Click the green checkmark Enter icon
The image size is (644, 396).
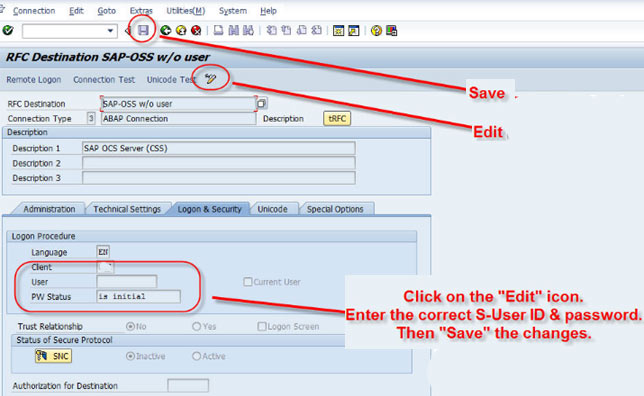[8, 30]
